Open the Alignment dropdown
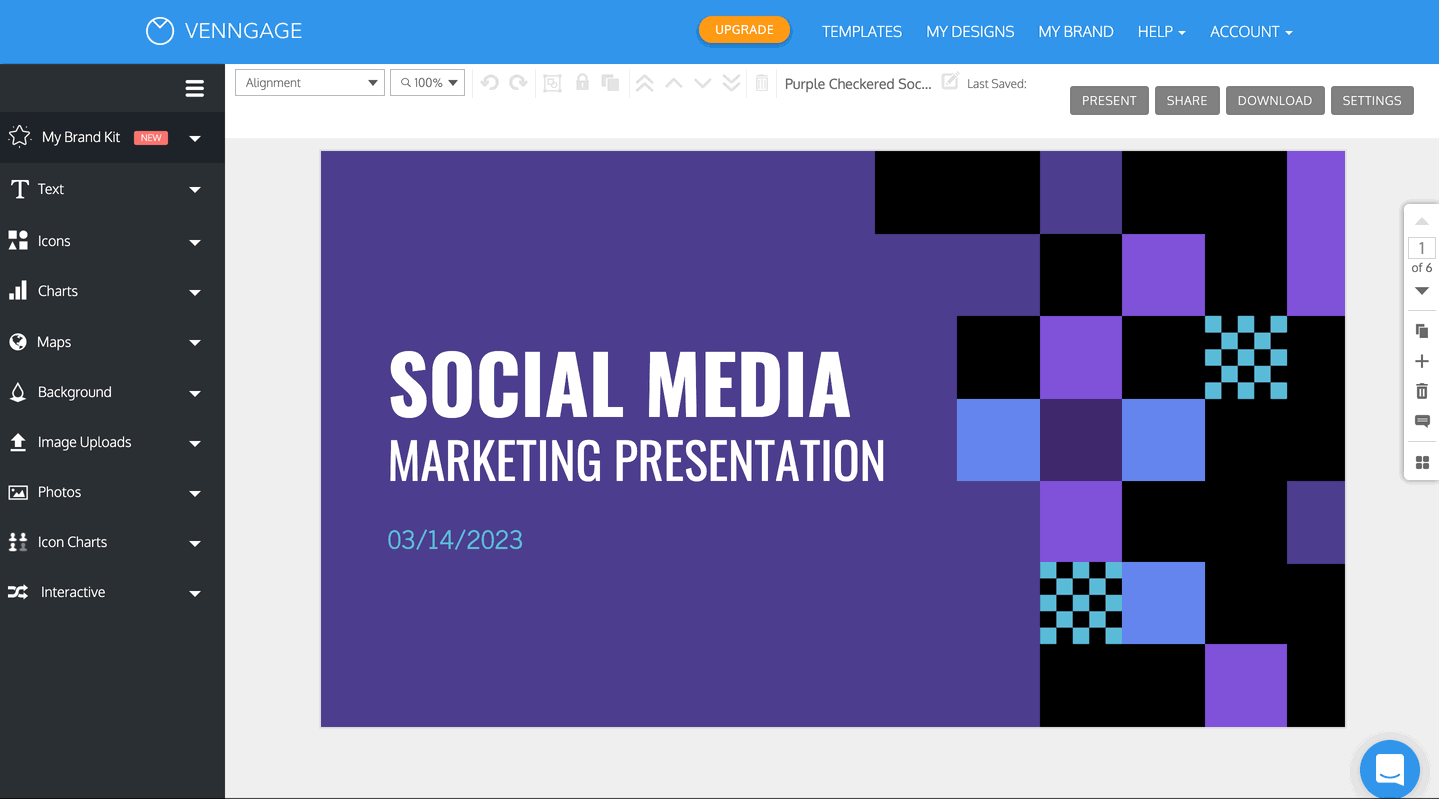This screenshot has width=1439, height=799. pos(310,83)
